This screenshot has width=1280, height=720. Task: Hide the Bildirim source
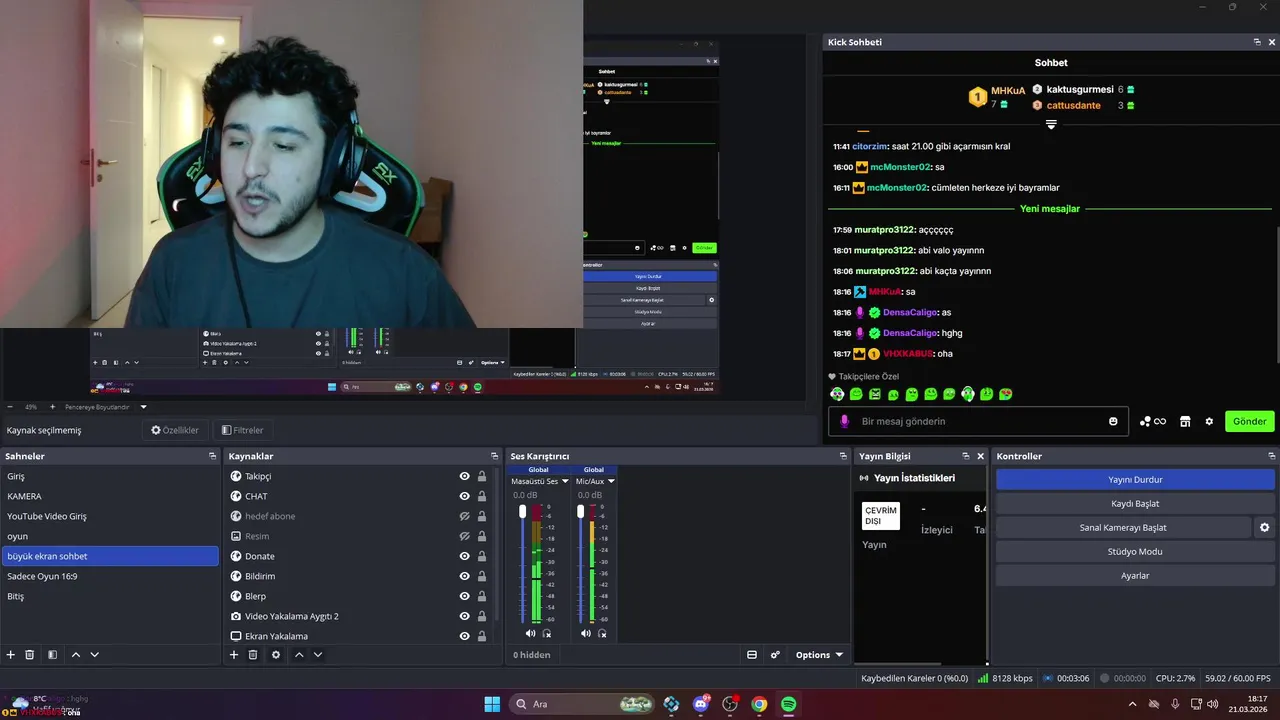point(464,576)
